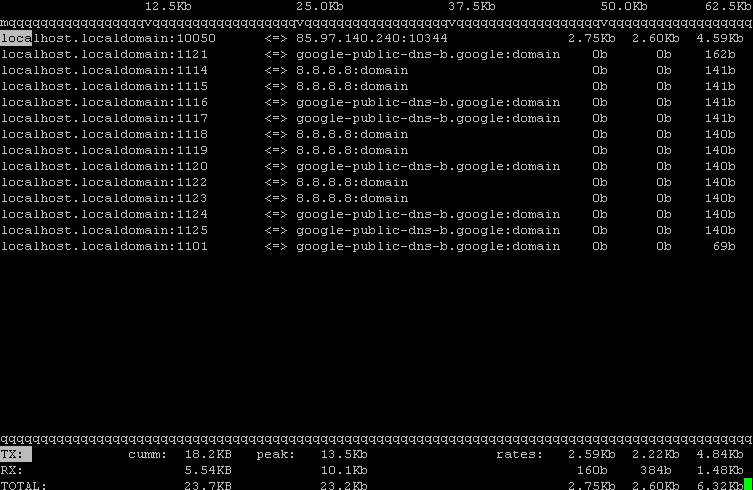
Task: Select localhost.localdomain:10050 source entry
Action: (x=108, y=38)
